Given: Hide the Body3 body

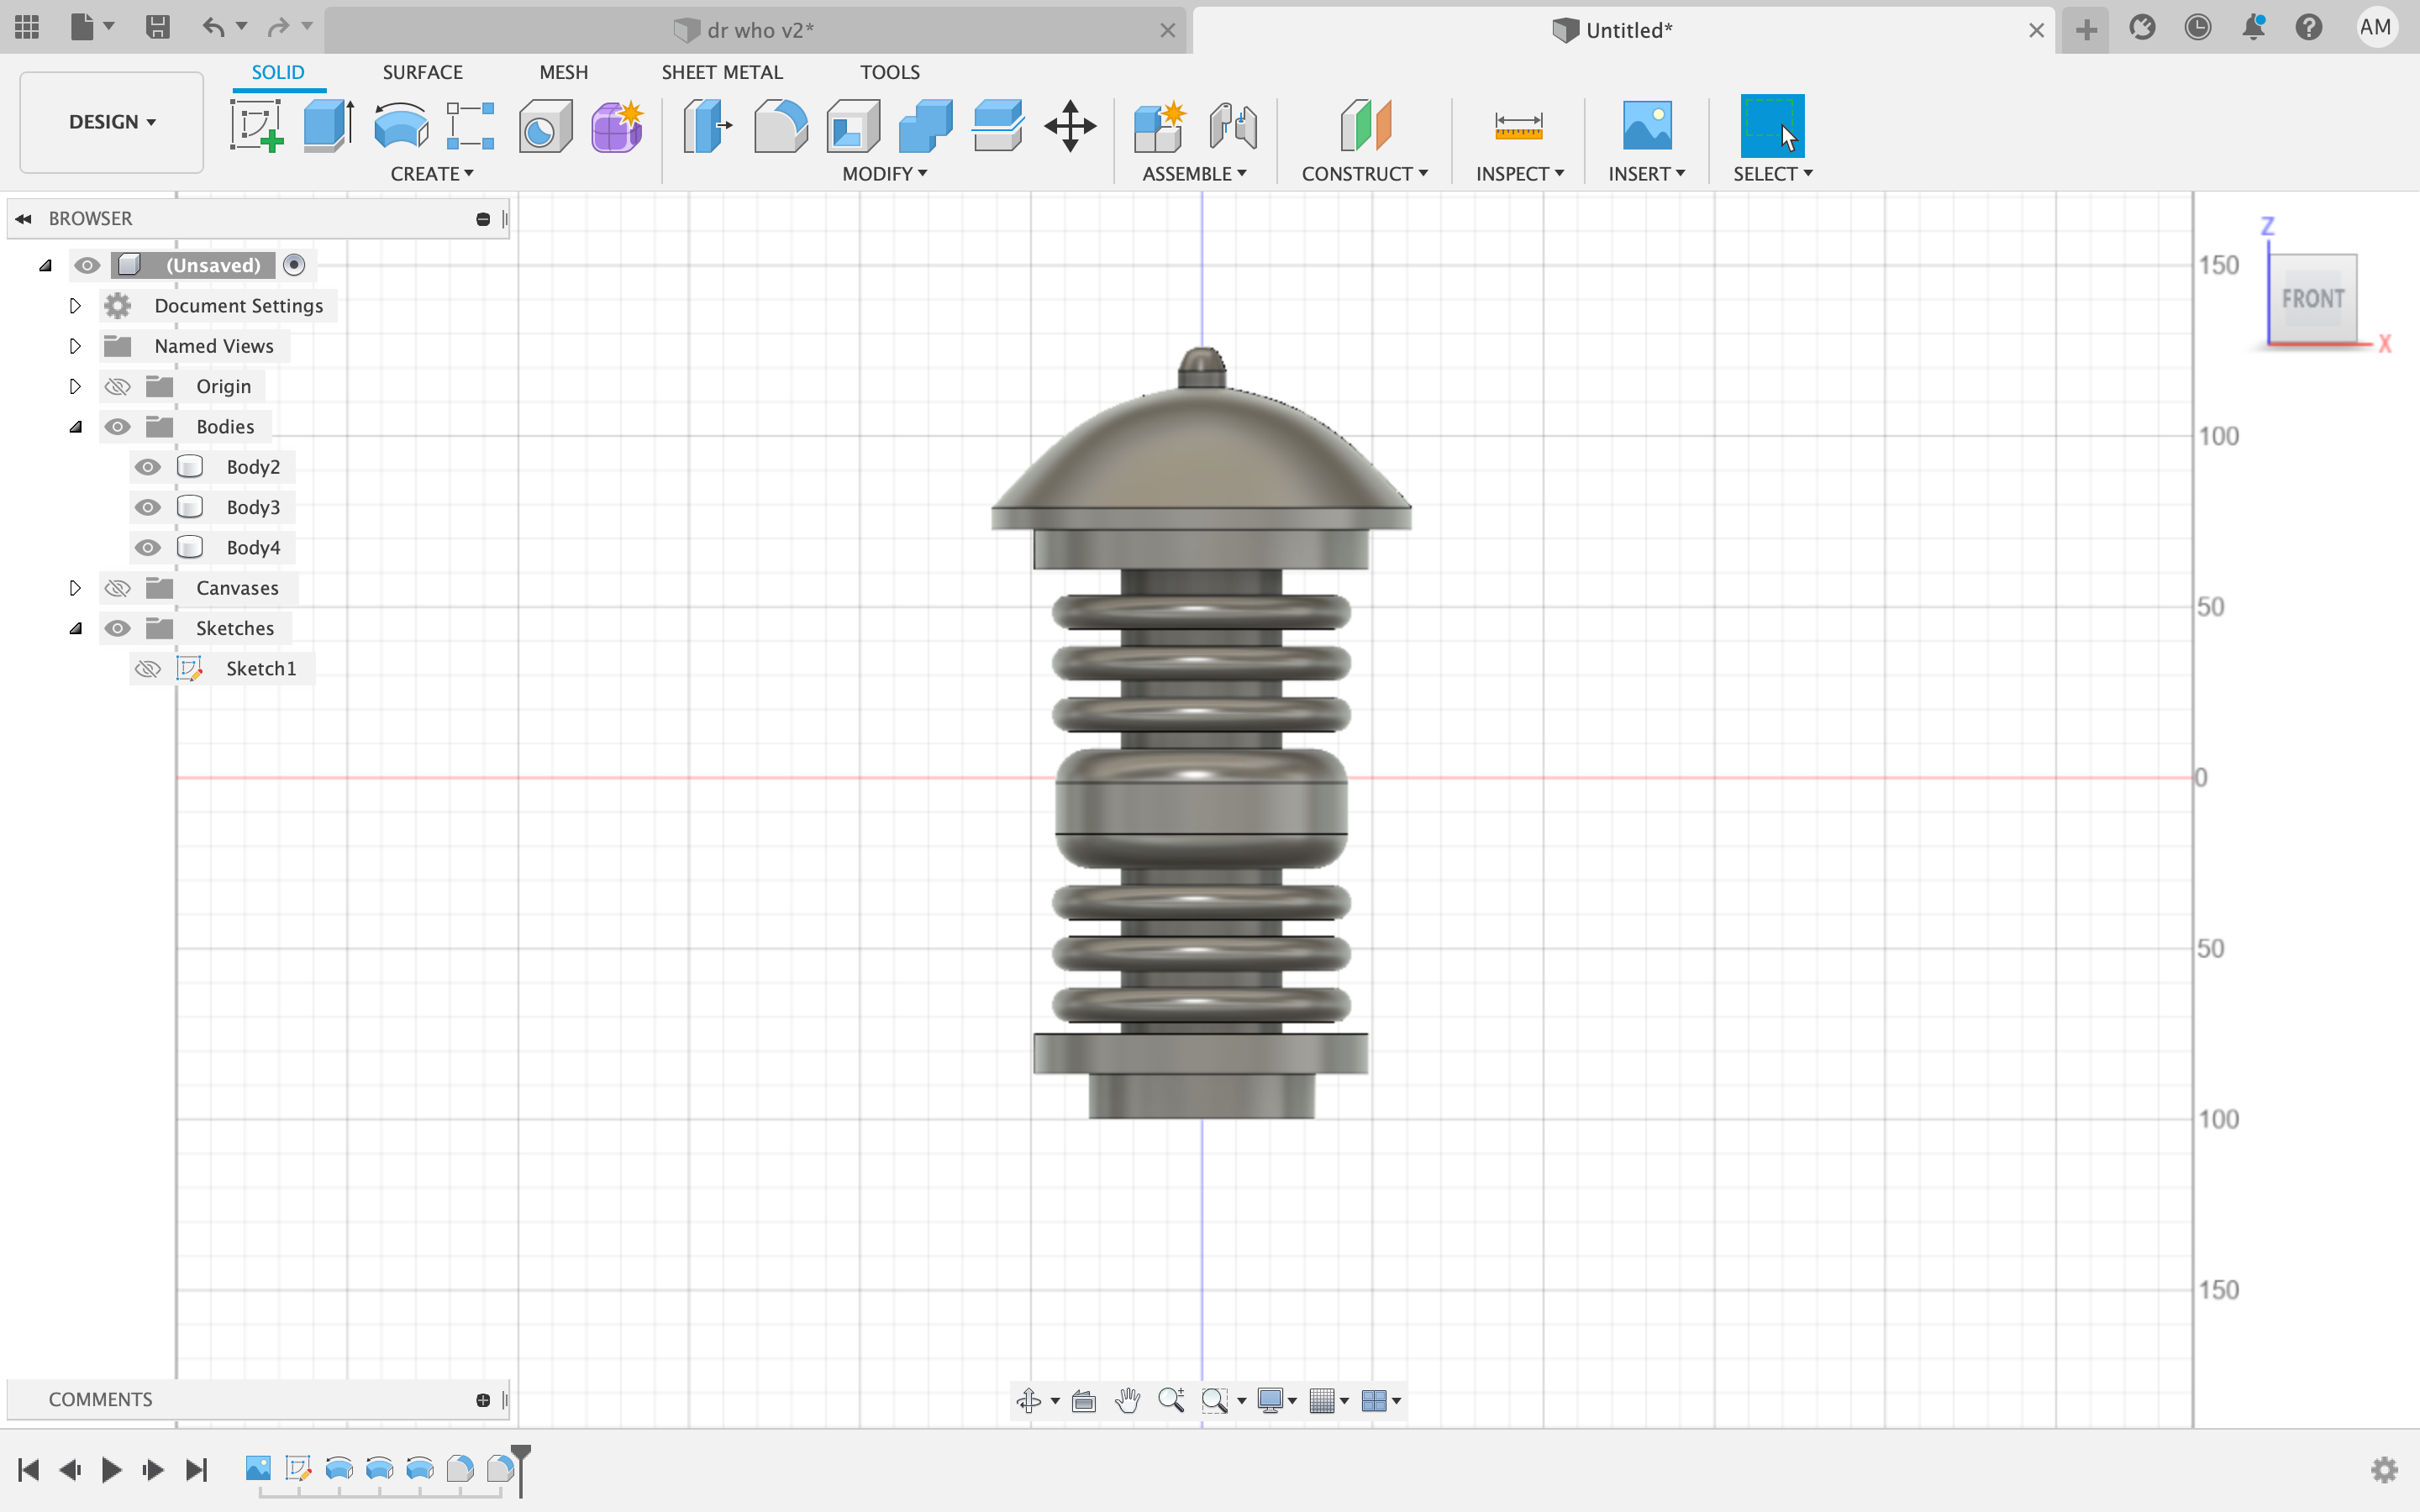Looking at the screenshot, I should click(x=147, y=507).
